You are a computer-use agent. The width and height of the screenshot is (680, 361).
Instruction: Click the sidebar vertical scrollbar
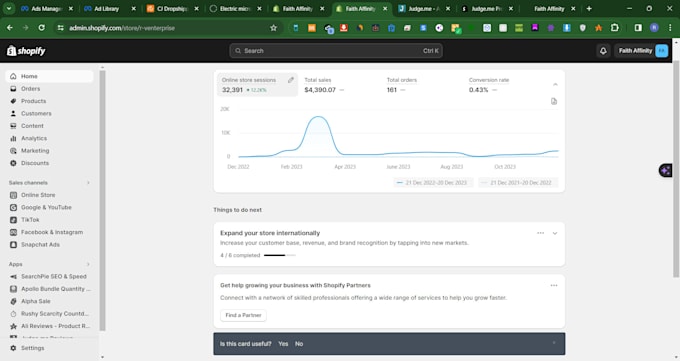[102, 200]
